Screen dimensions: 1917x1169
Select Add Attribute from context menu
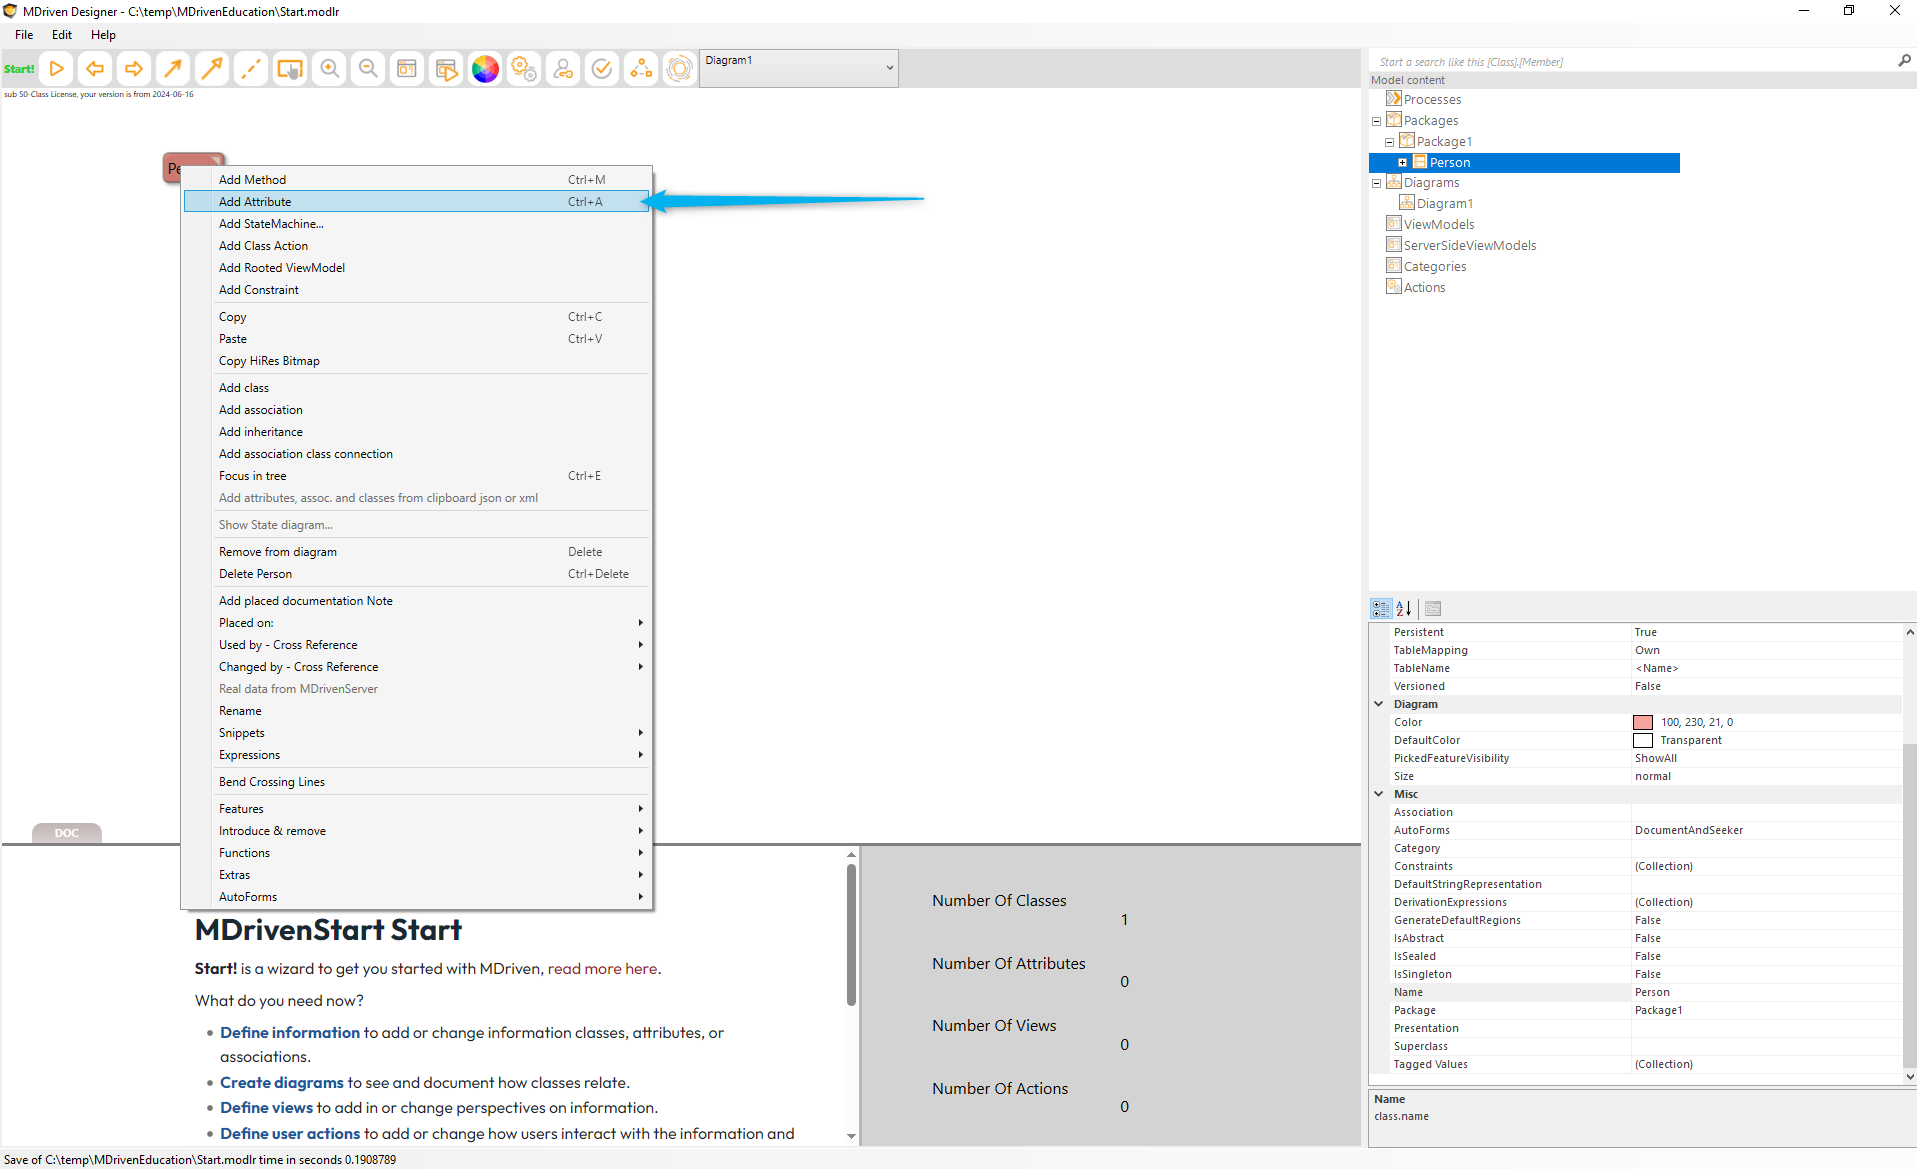click(x=255, y=202)
